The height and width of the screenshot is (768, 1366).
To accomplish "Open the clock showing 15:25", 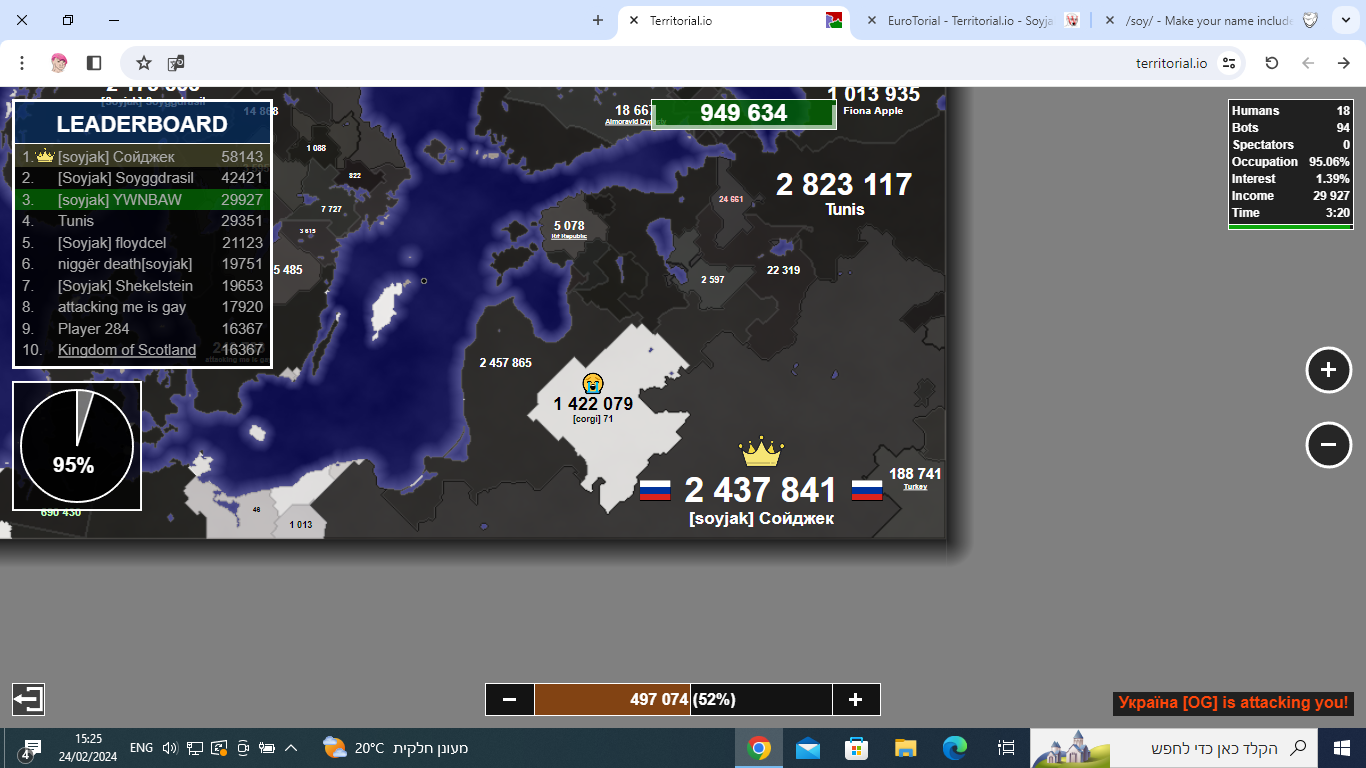I will 89,748.
